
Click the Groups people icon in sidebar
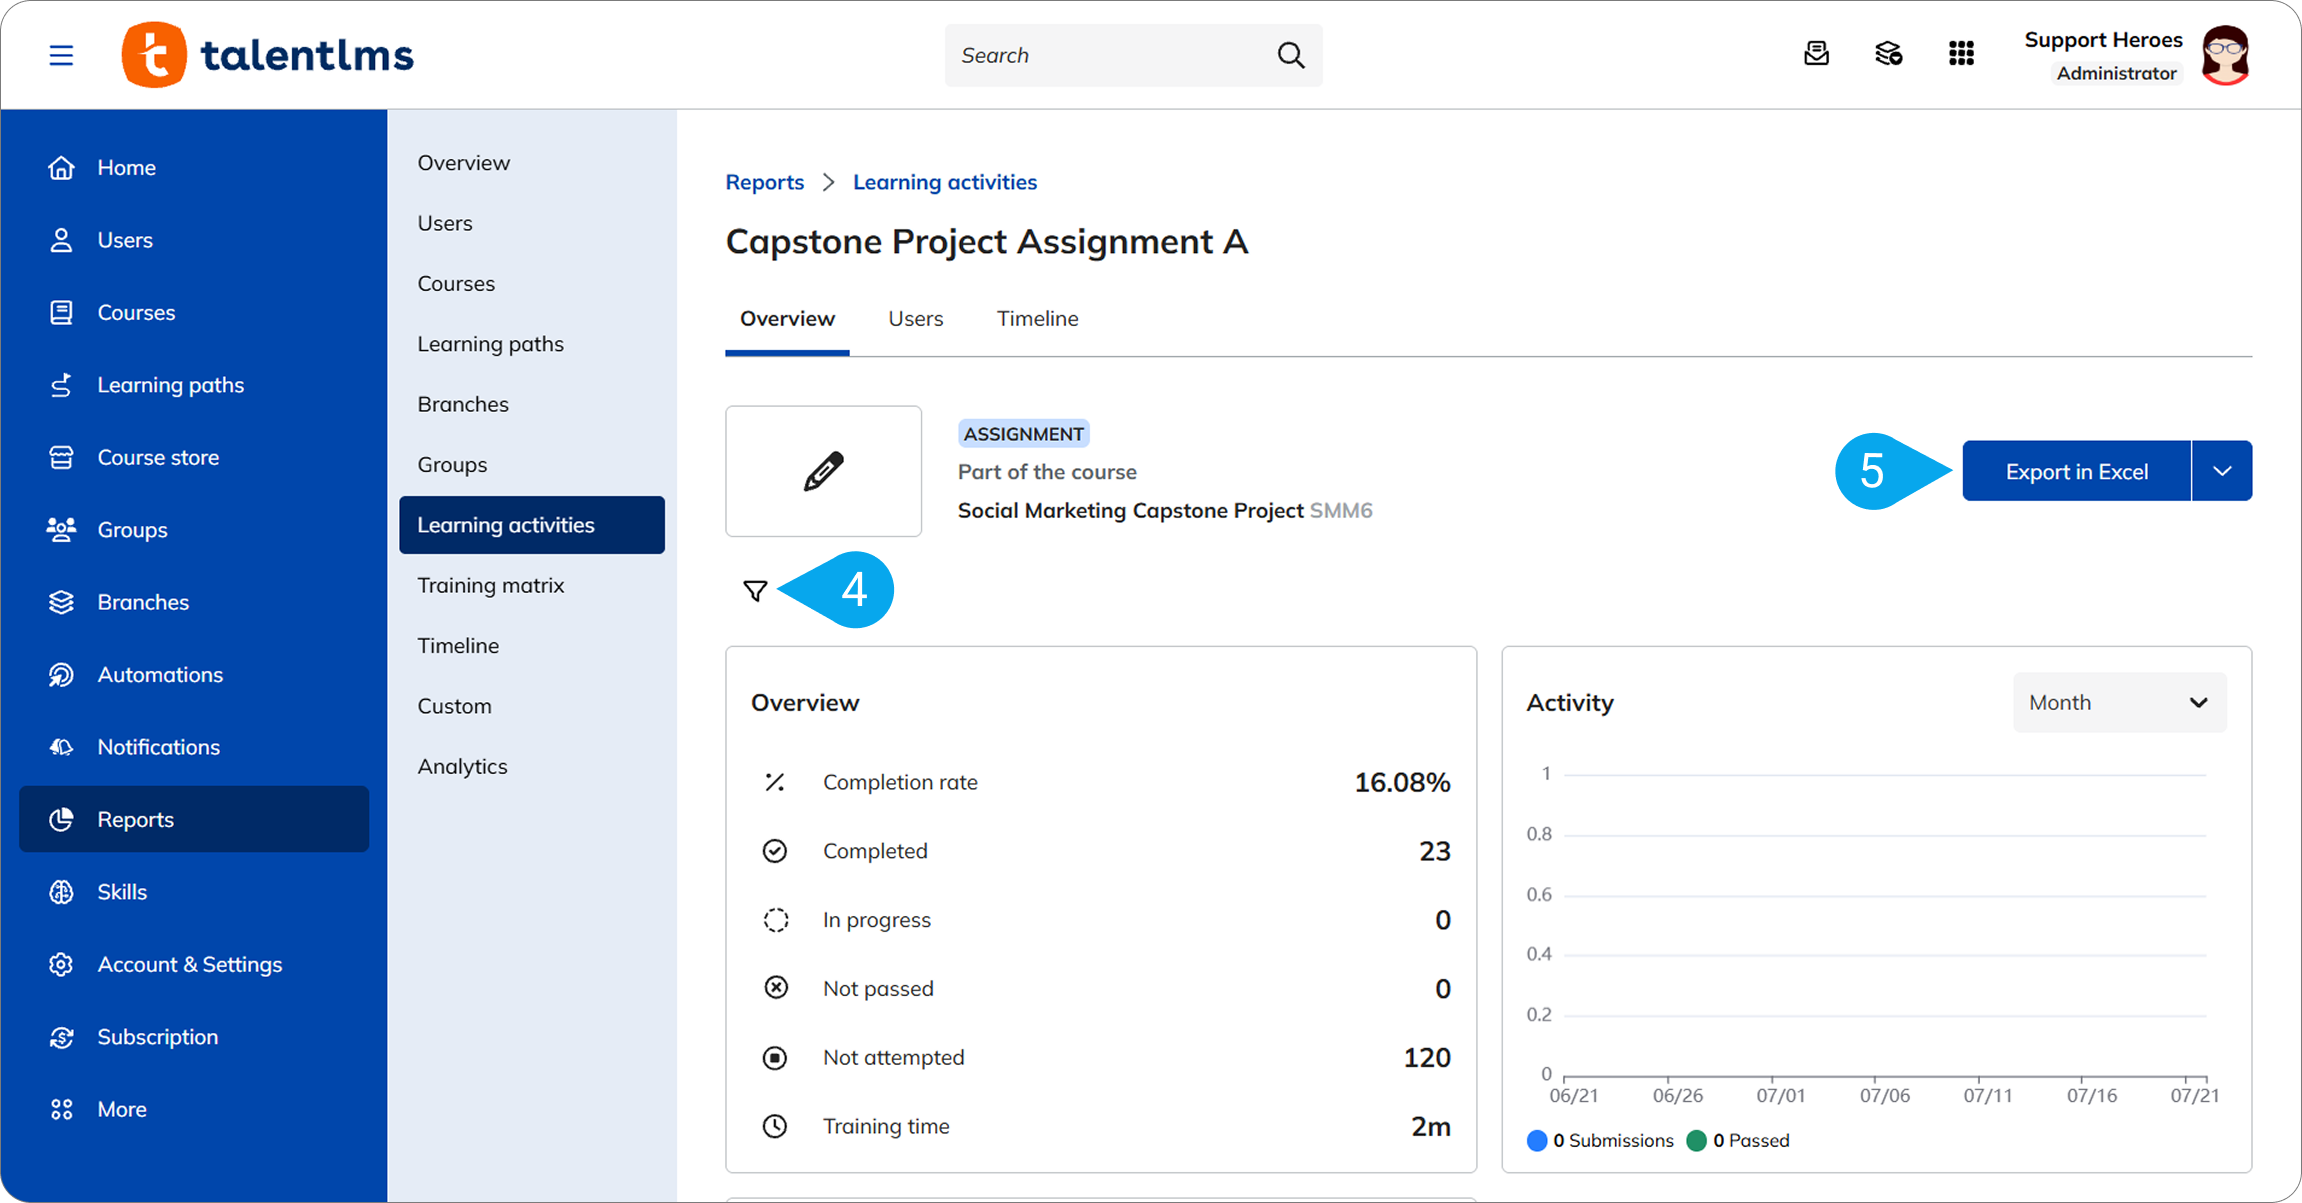[x=61, y=530]
